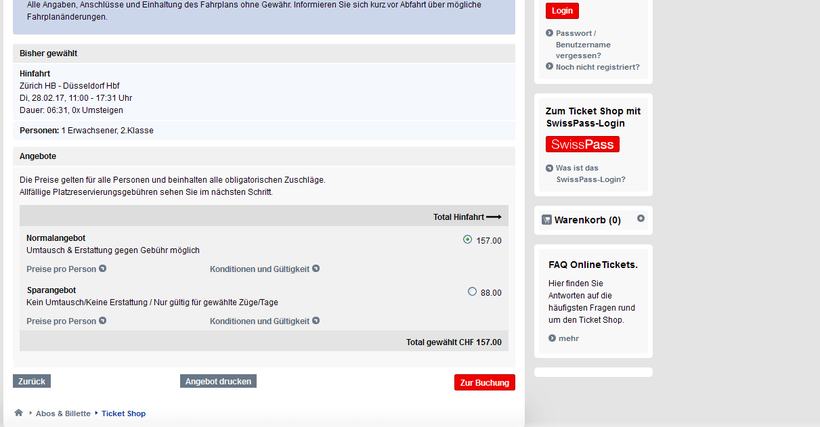820x427 pixels.
Task: Navigate to Abos & Billette breadcrumb
Action: 63,413
